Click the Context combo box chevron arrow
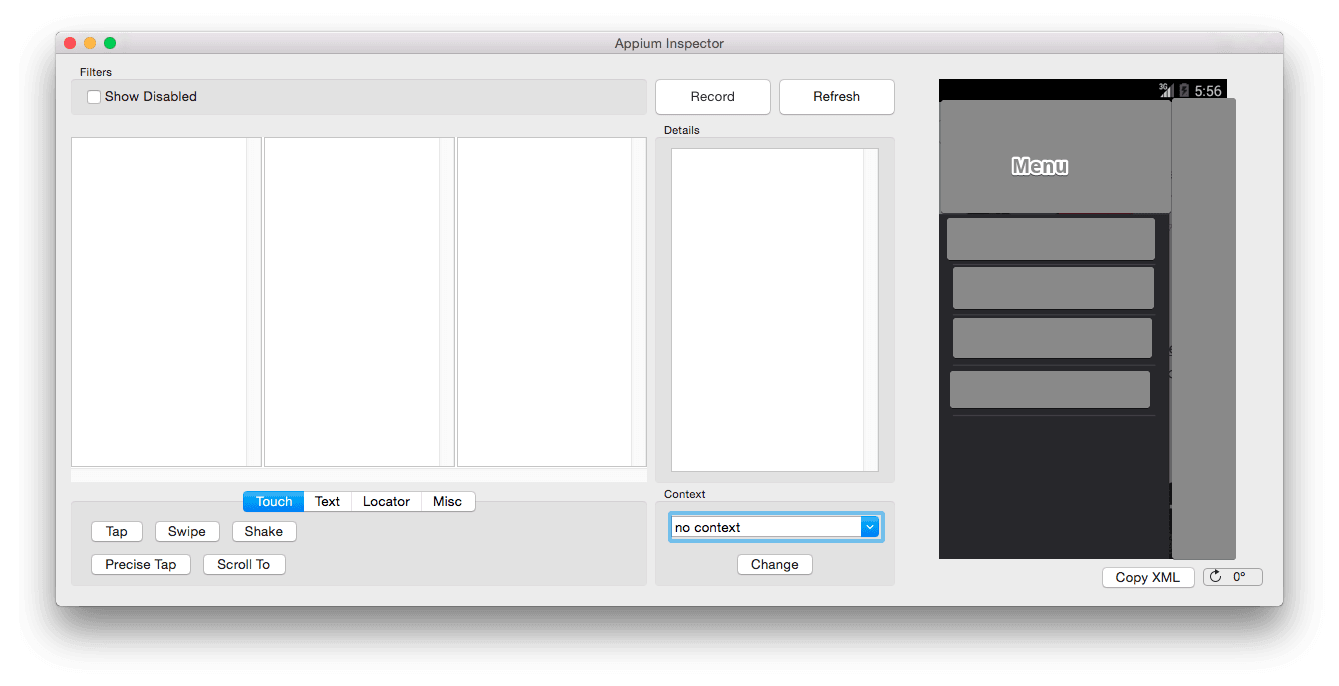Viewport: 1339px width, 686px height. (869, 526)
